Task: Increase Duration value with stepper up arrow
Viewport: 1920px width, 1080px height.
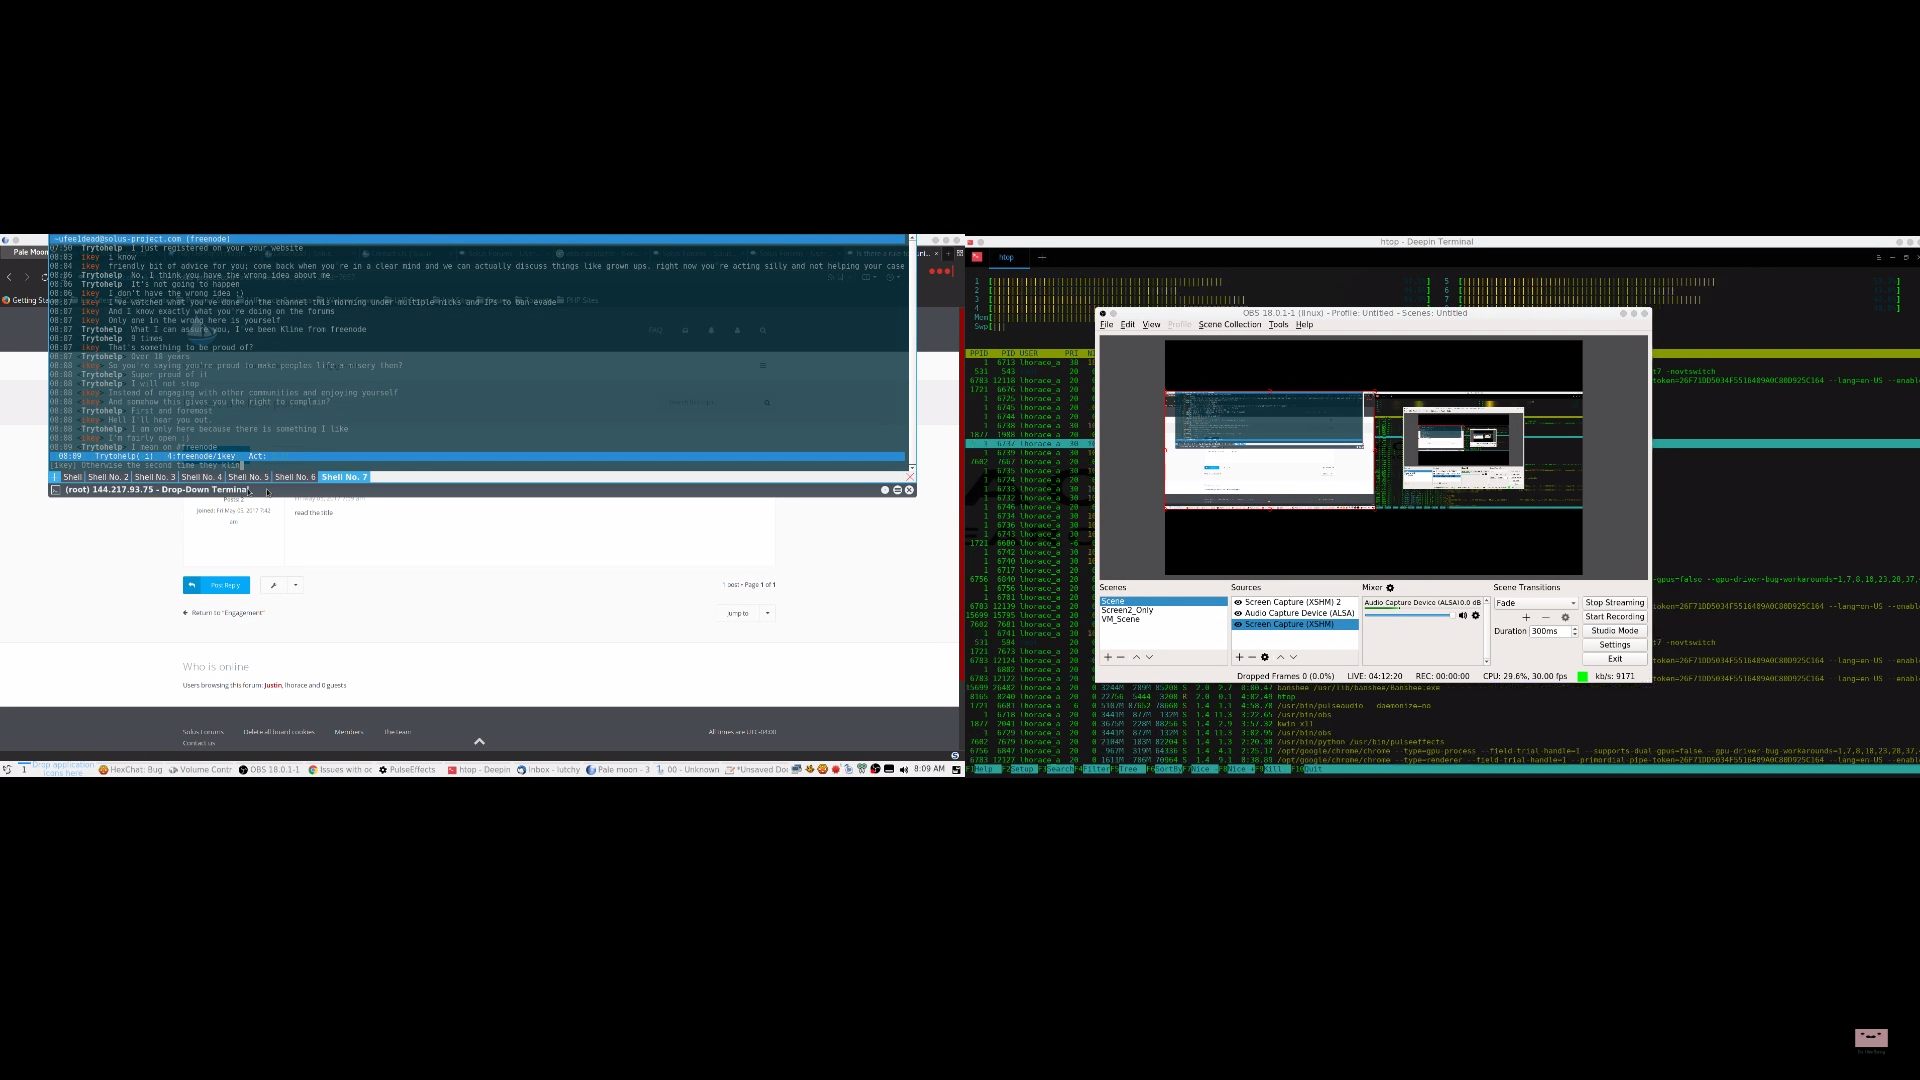Action: (1575, 628)
